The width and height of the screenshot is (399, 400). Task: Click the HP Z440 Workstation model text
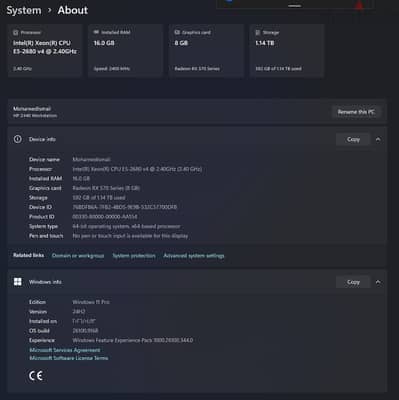tap(35, 116)
